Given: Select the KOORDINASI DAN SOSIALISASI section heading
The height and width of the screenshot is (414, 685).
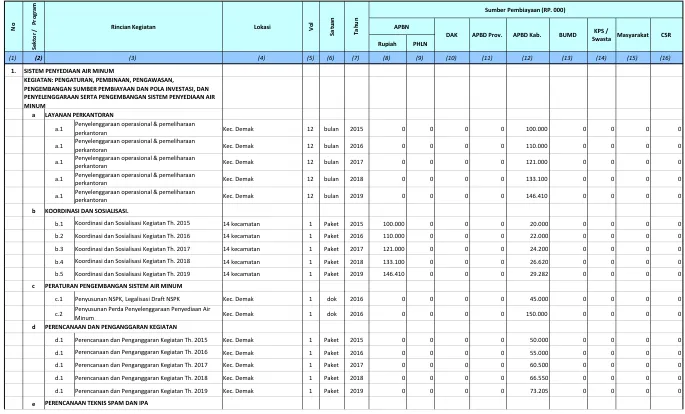Looking at the screenshot, I should coord(86,211).
